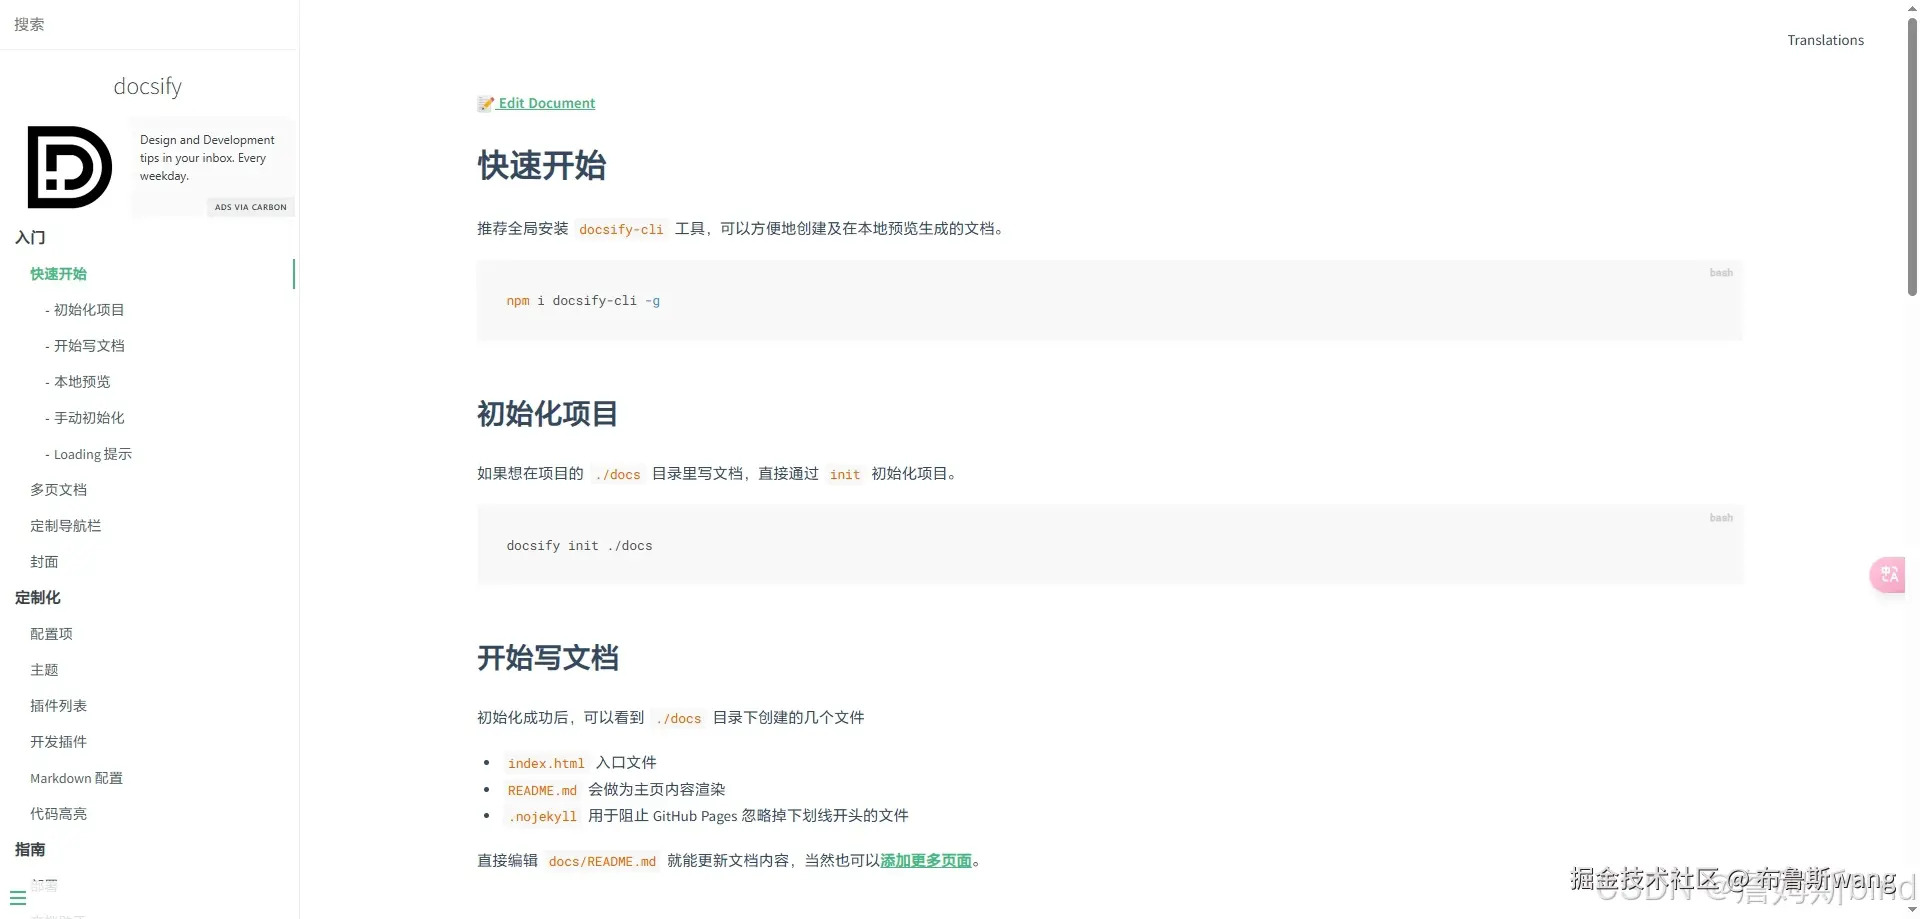The image size is (1920, 919).
Task: Open the 主题 page under 定制化
Action: (44, 669)
